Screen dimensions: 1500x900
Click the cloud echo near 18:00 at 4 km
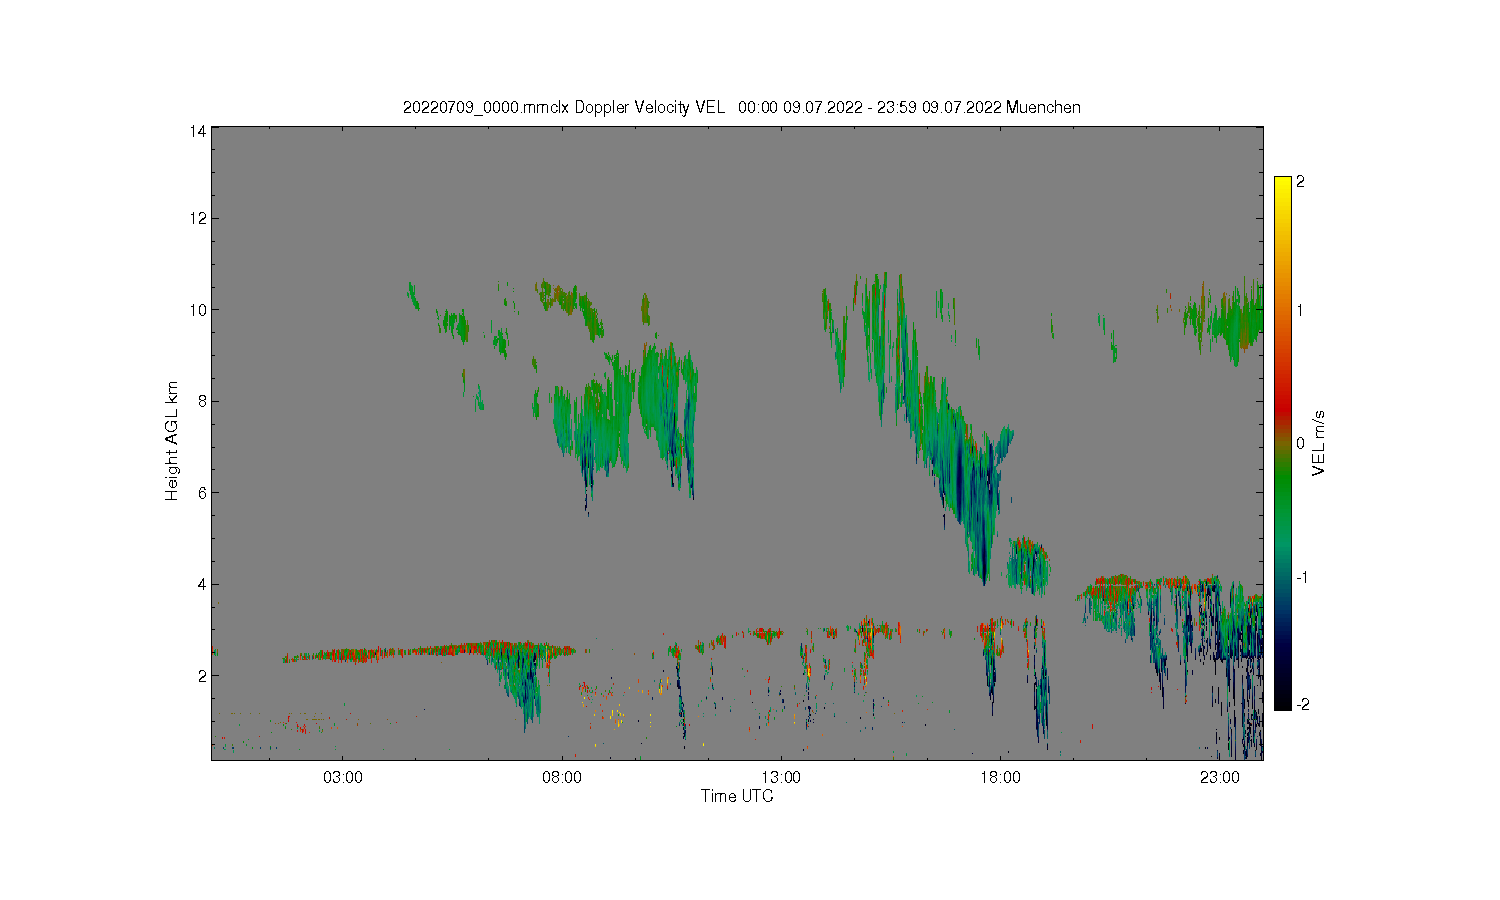[x=1027, y=566]
